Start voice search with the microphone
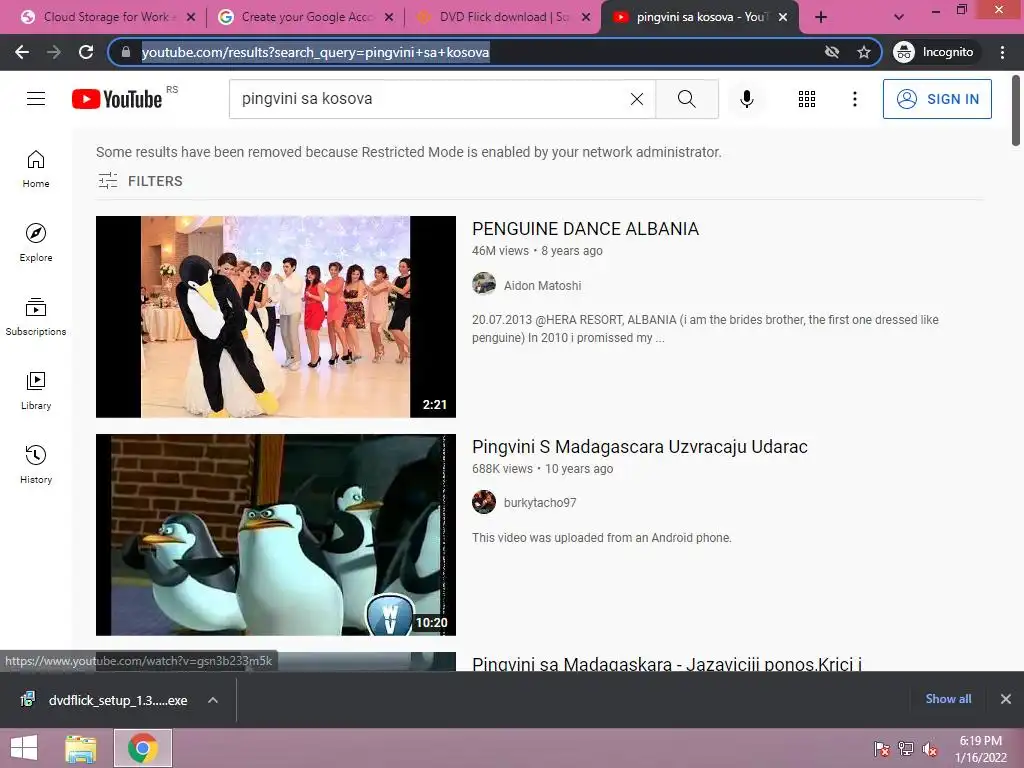 746,99
